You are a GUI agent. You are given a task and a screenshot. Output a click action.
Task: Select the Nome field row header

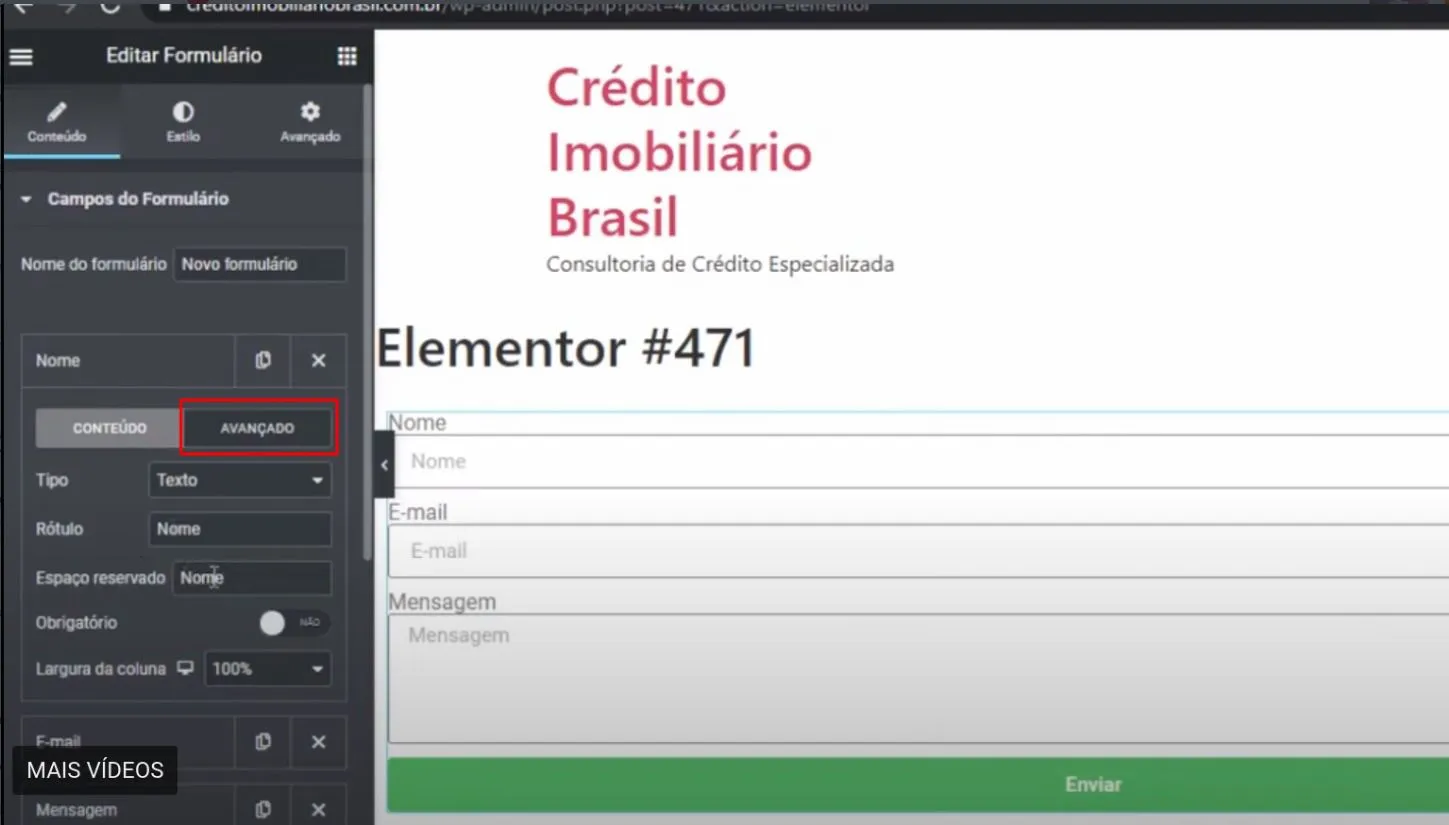(128, 361)
